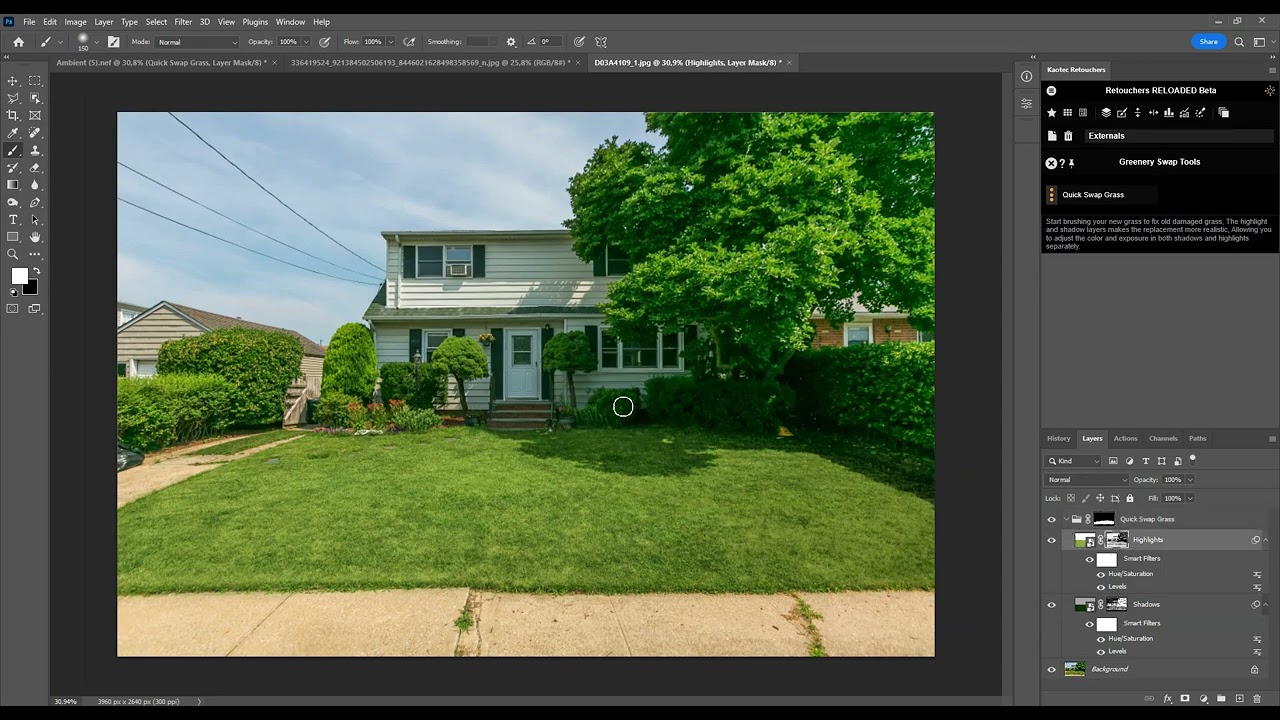This screenshot has width=1280, height=720.
Task: Click the brush angle input field
Action: [548, 42]
